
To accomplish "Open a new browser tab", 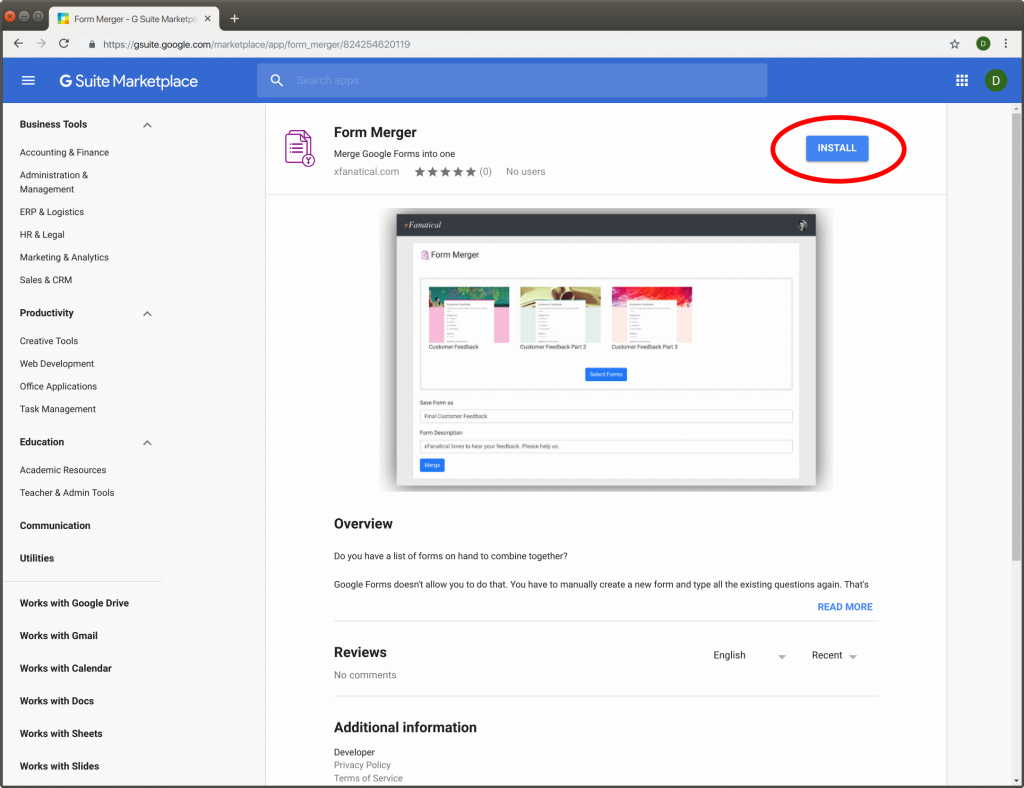I will click(234, 18).
